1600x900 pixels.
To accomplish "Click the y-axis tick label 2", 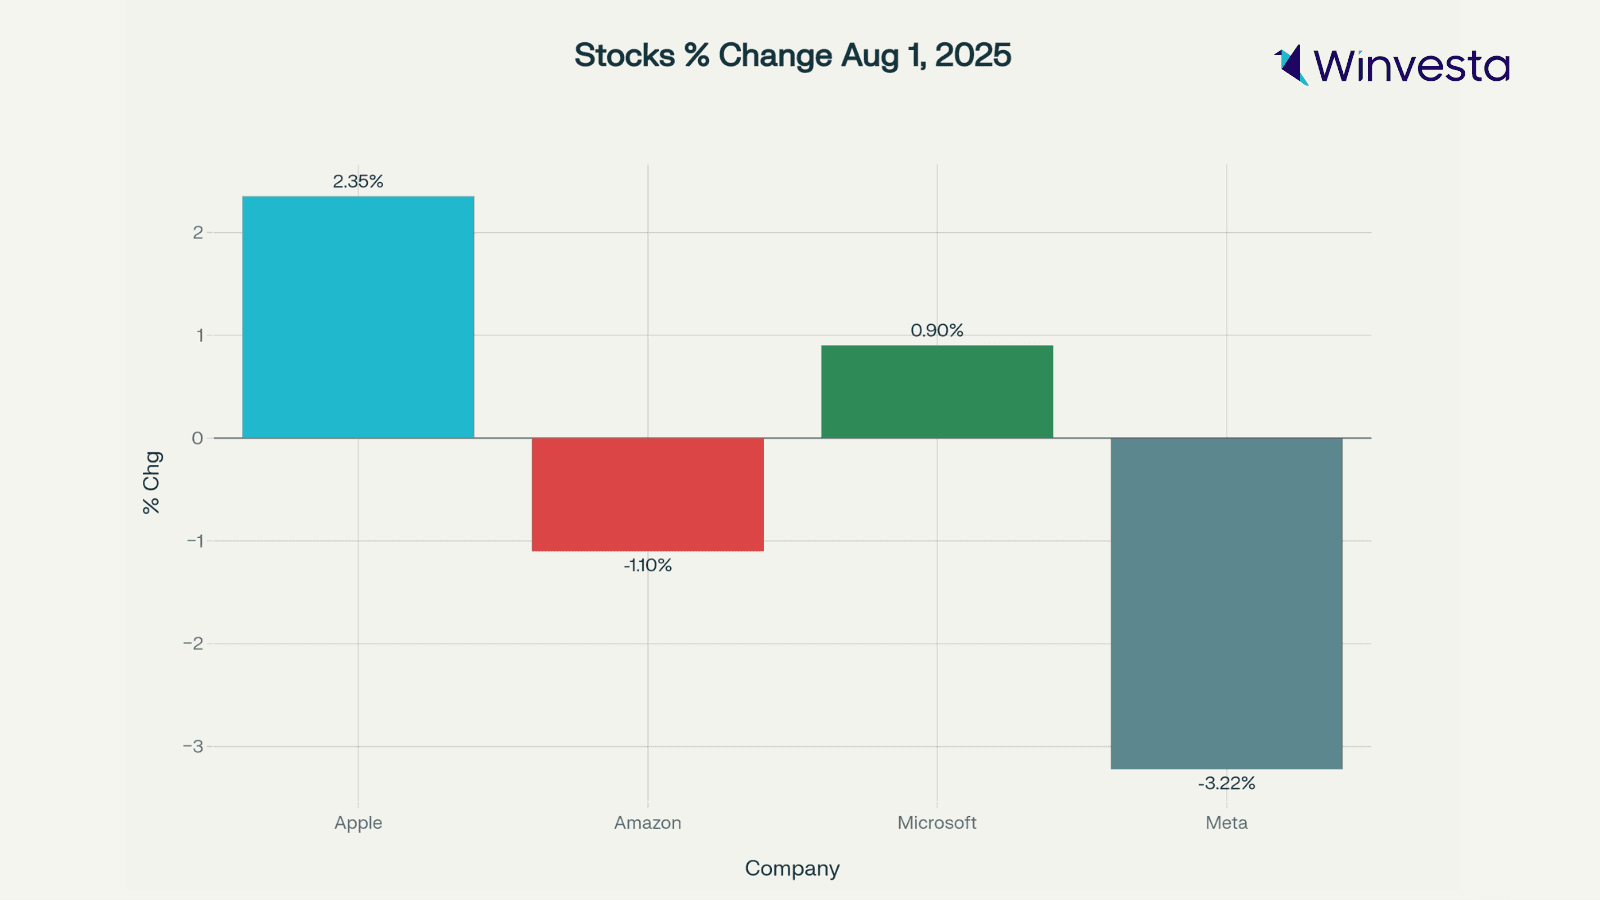I will click(x=198, y=232).
